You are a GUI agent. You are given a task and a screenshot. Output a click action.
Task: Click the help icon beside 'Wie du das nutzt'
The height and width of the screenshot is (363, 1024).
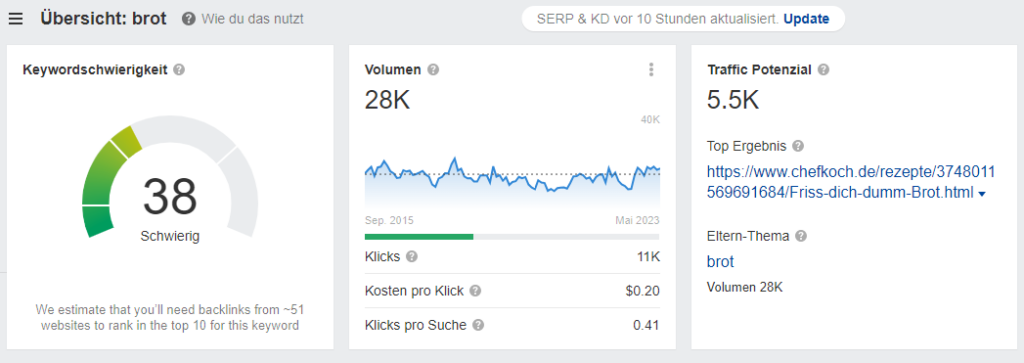pyautogui.click(x=189, y=19)
